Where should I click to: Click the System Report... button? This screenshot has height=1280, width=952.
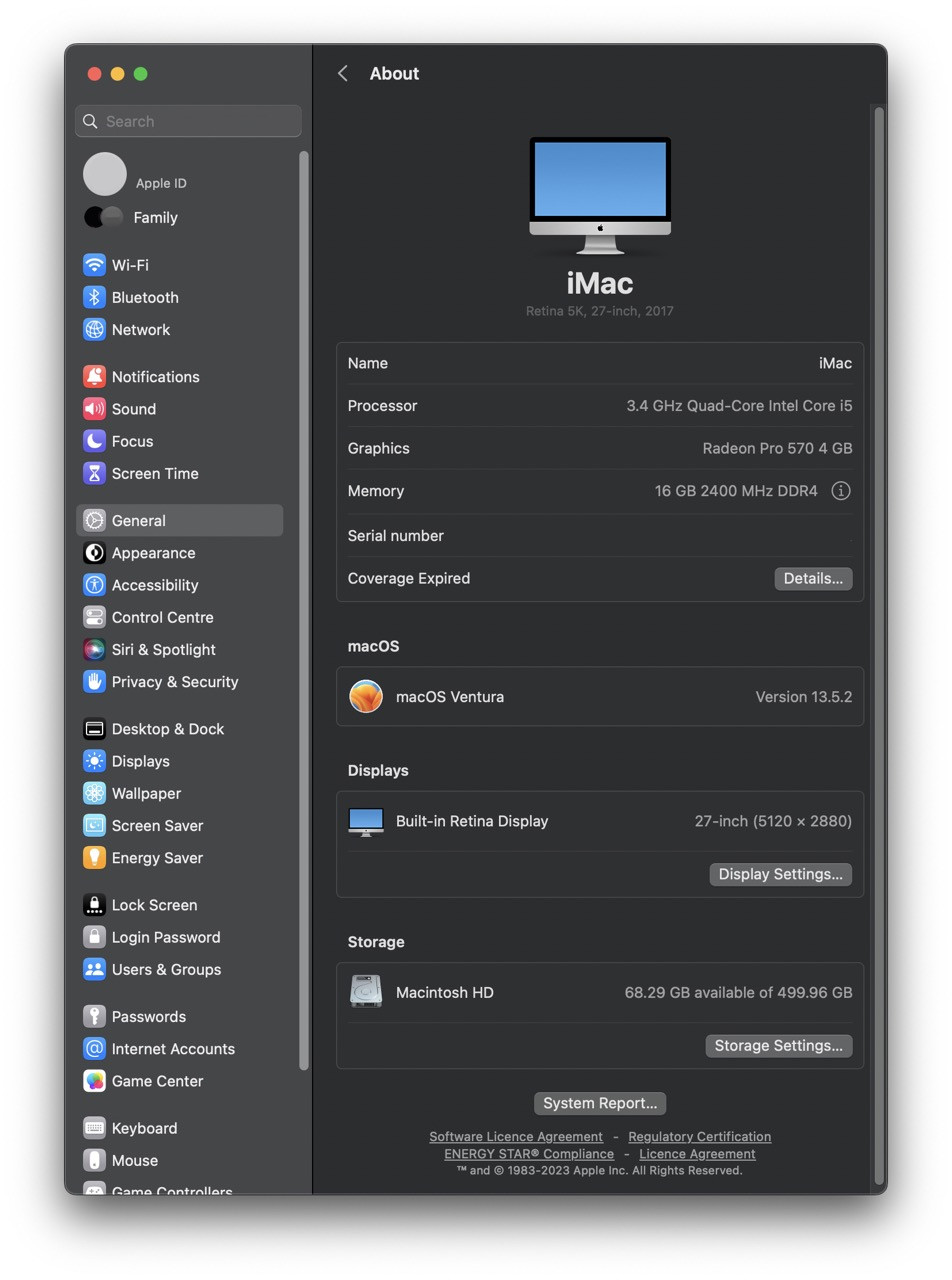click(600, 1103)
